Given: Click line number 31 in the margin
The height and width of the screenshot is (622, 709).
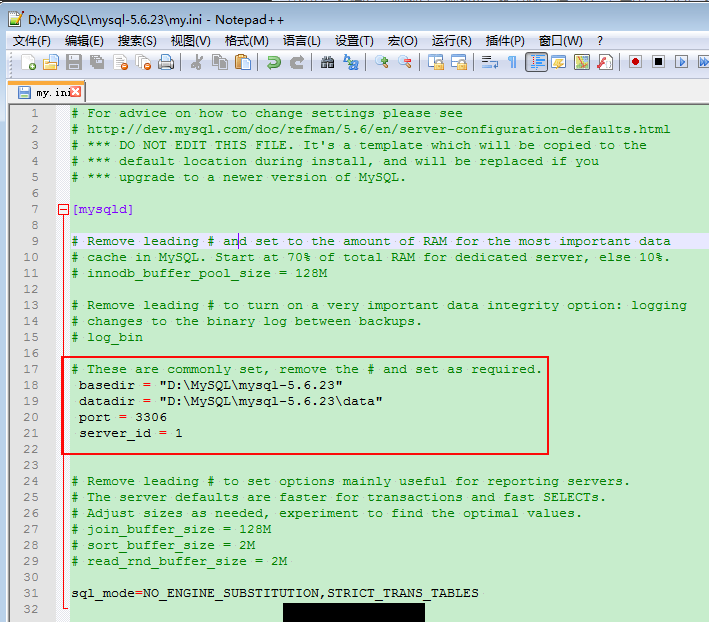Looking at the screenshot, I should [31, 594].
